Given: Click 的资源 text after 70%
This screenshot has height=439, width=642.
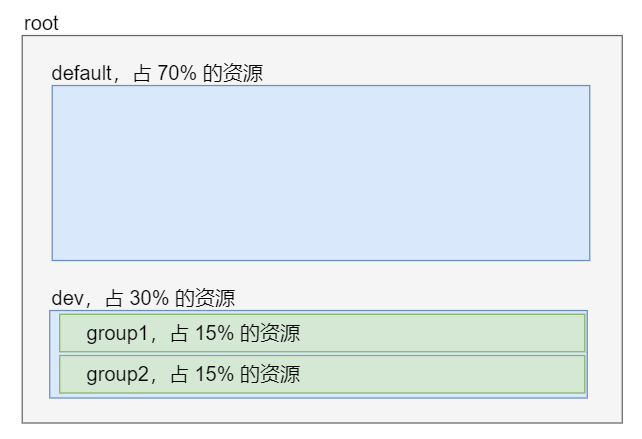Looking at the screenshot, I should pyautogui.click(x=233, y=73).
